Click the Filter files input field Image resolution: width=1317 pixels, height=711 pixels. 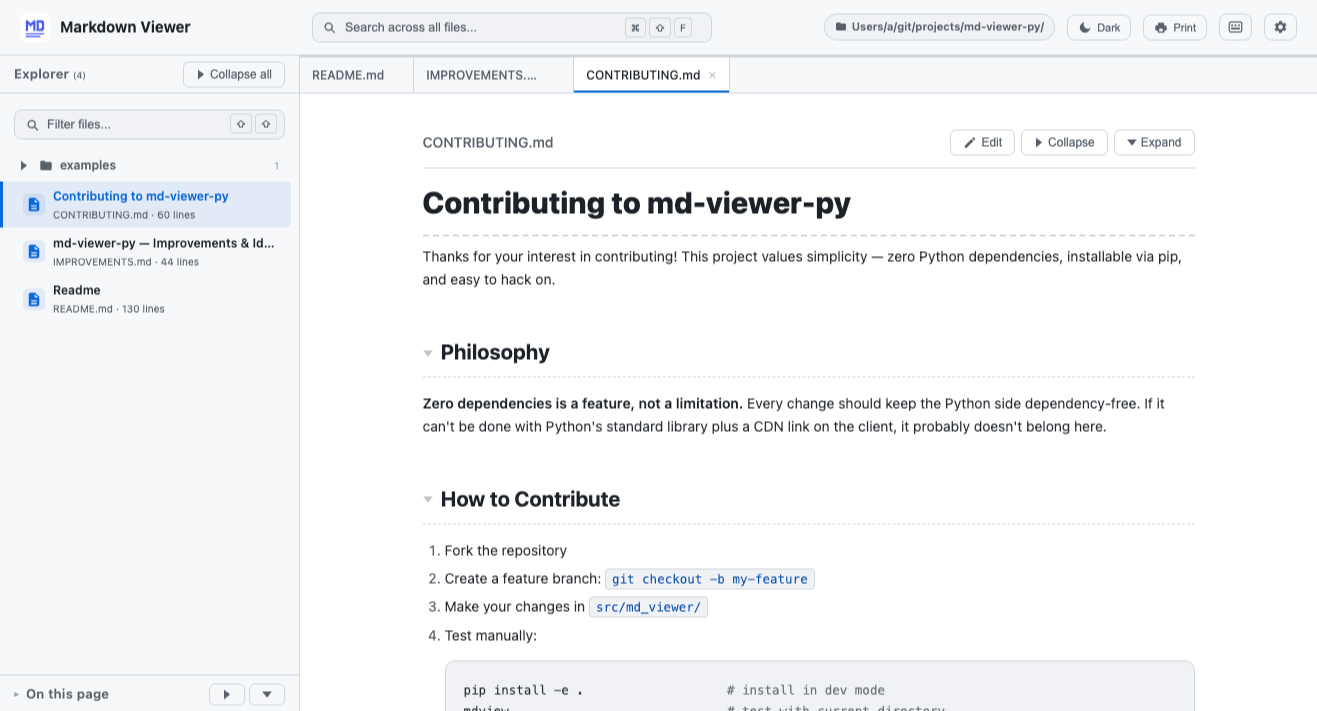pos(140,124)
